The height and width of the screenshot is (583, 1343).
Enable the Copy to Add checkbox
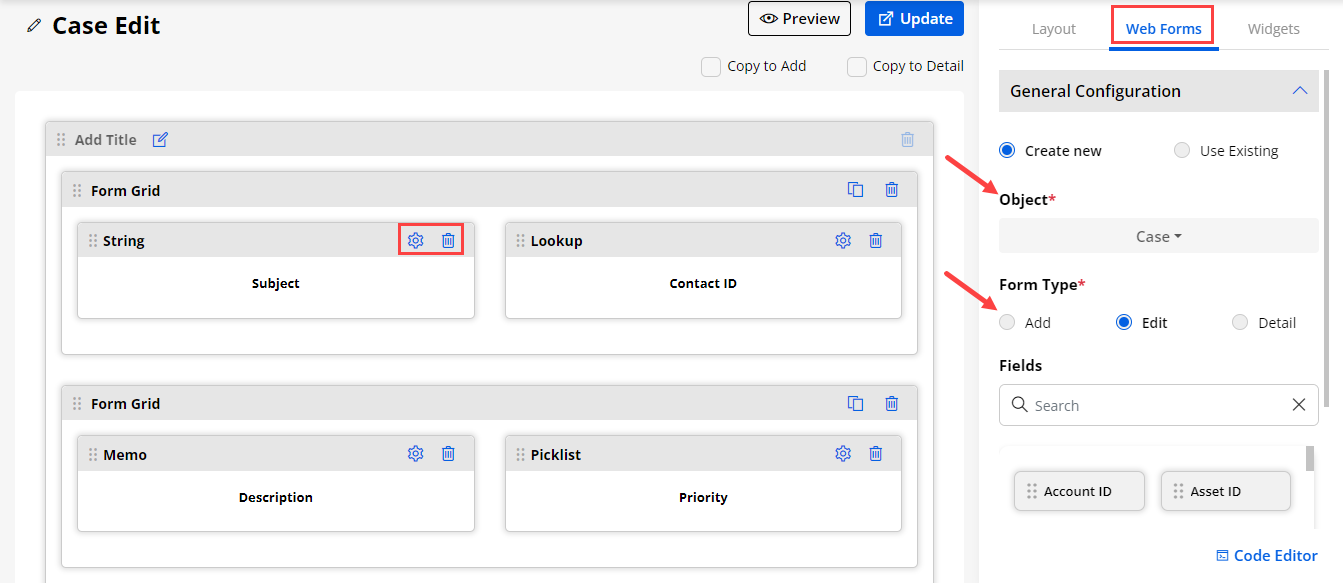coord(711,67)
